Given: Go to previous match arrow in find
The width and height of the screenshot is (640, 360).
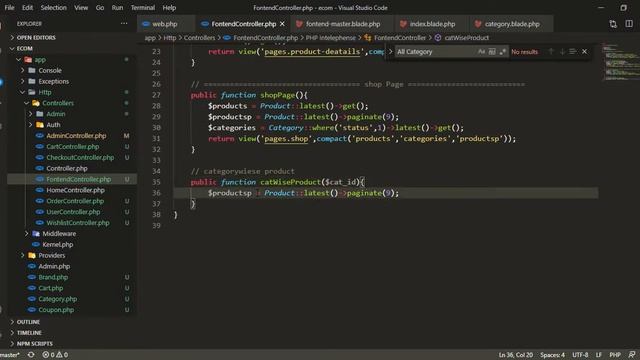Looking at the screenshot, I should [x=551, y=52].
